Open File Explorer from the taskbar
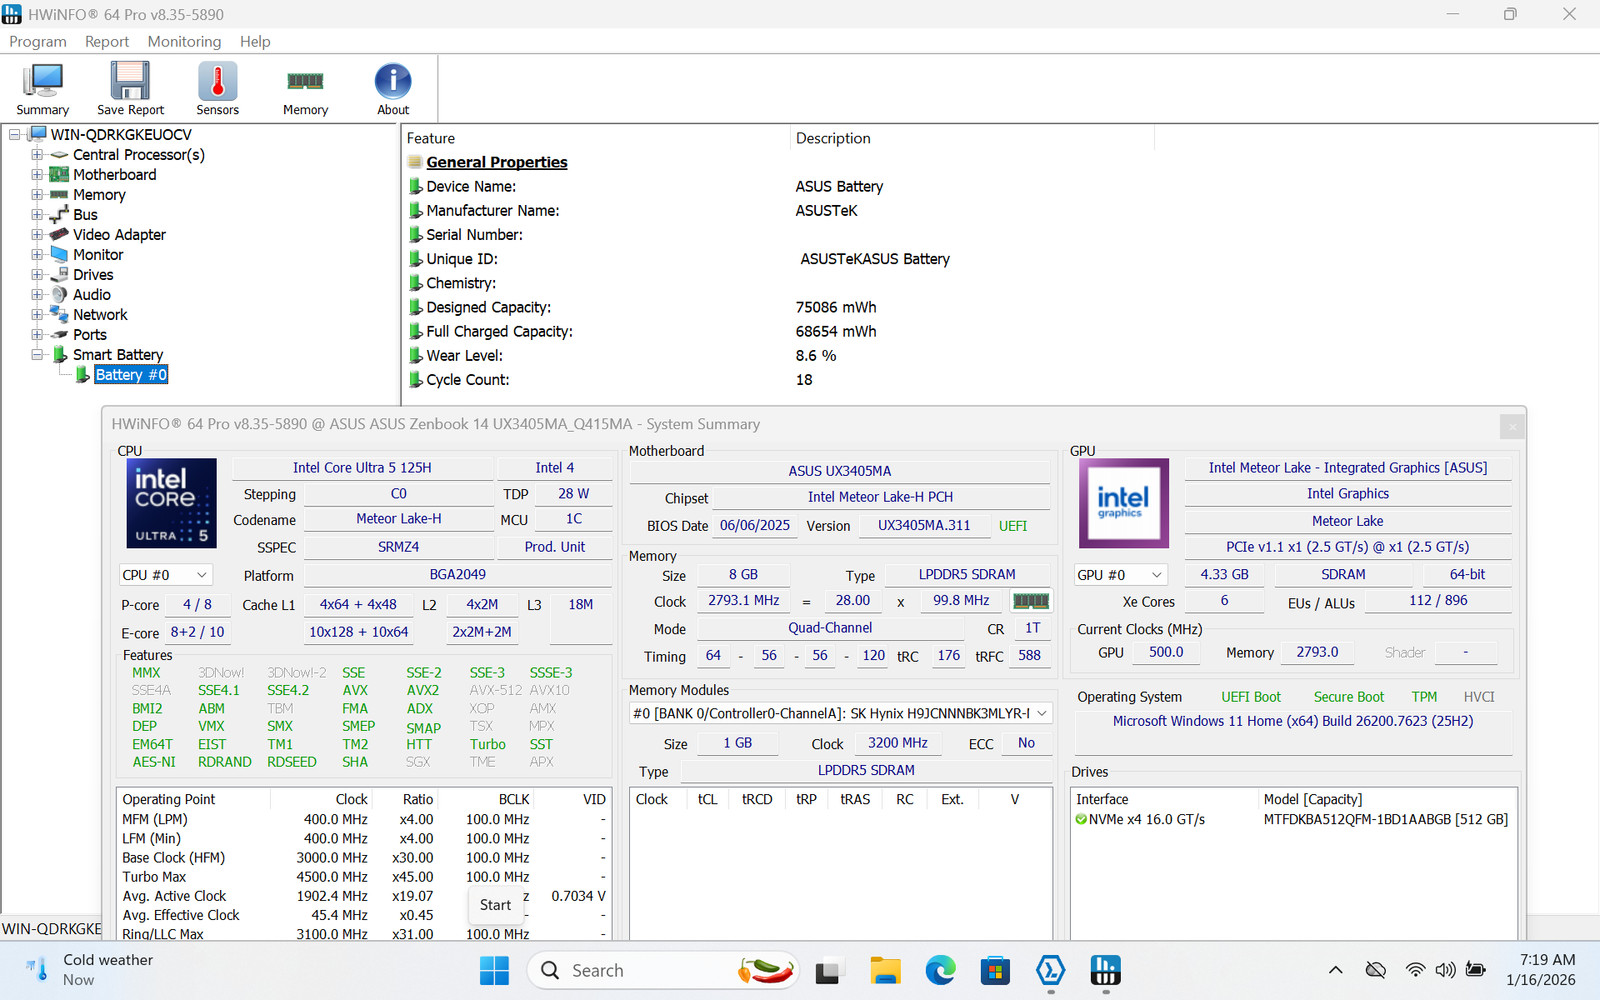This screenshot has width=1600, height=1000. pyautogui.click(x=885, y=970)
